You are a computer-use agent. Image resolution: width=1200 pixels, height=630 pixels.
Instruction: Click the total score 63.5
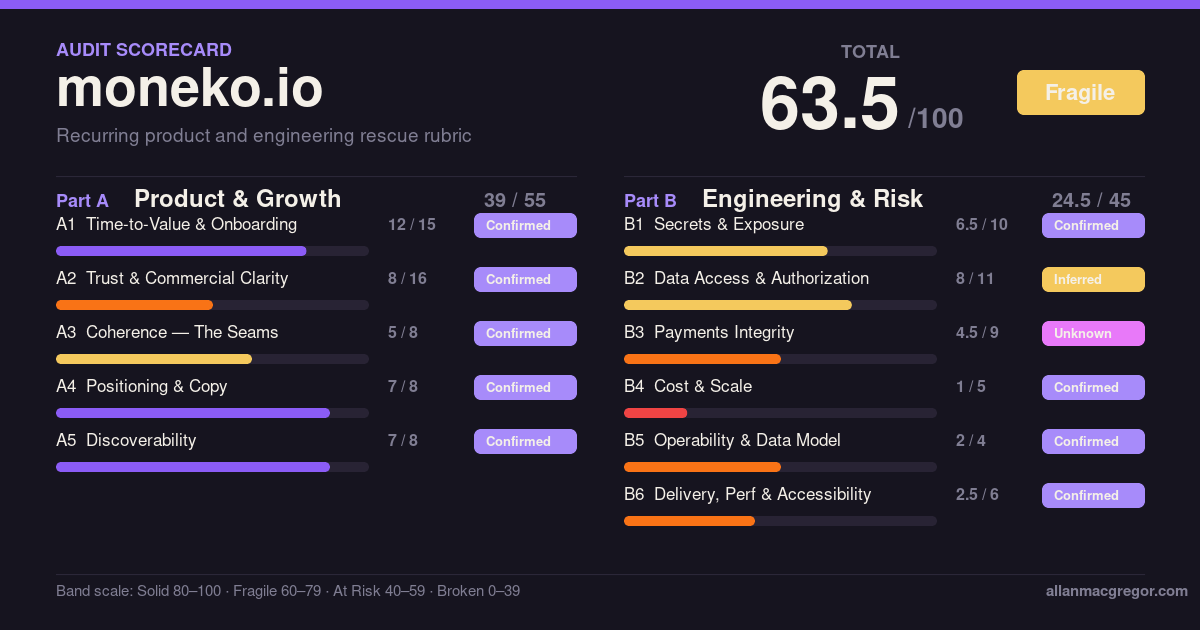pyautogui.click(x=829, y=105)
